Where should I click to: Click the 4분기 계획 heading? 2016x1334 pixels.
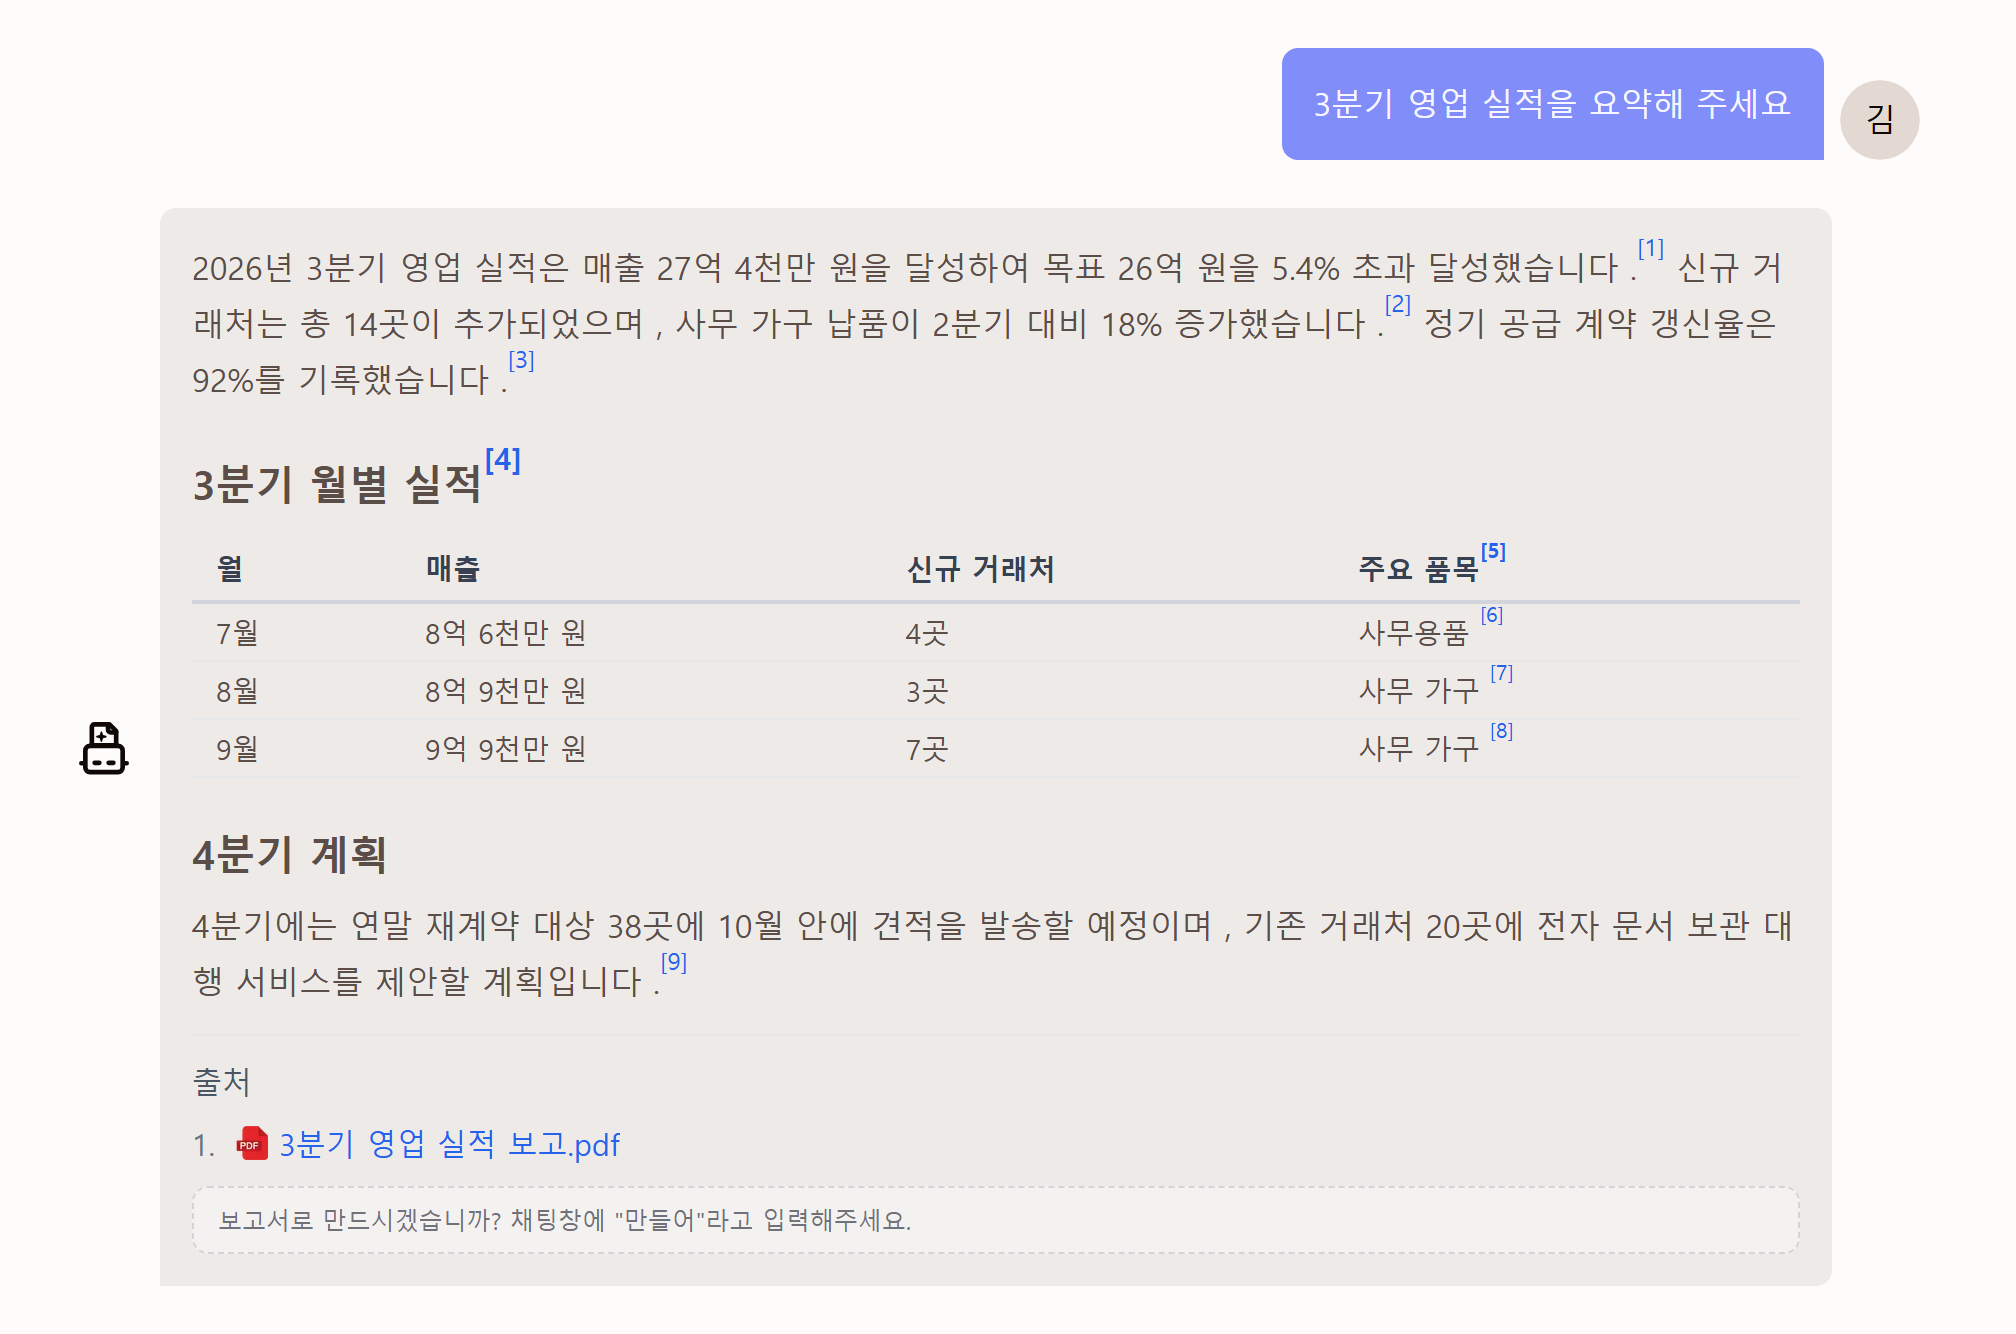tap(290, 854)
